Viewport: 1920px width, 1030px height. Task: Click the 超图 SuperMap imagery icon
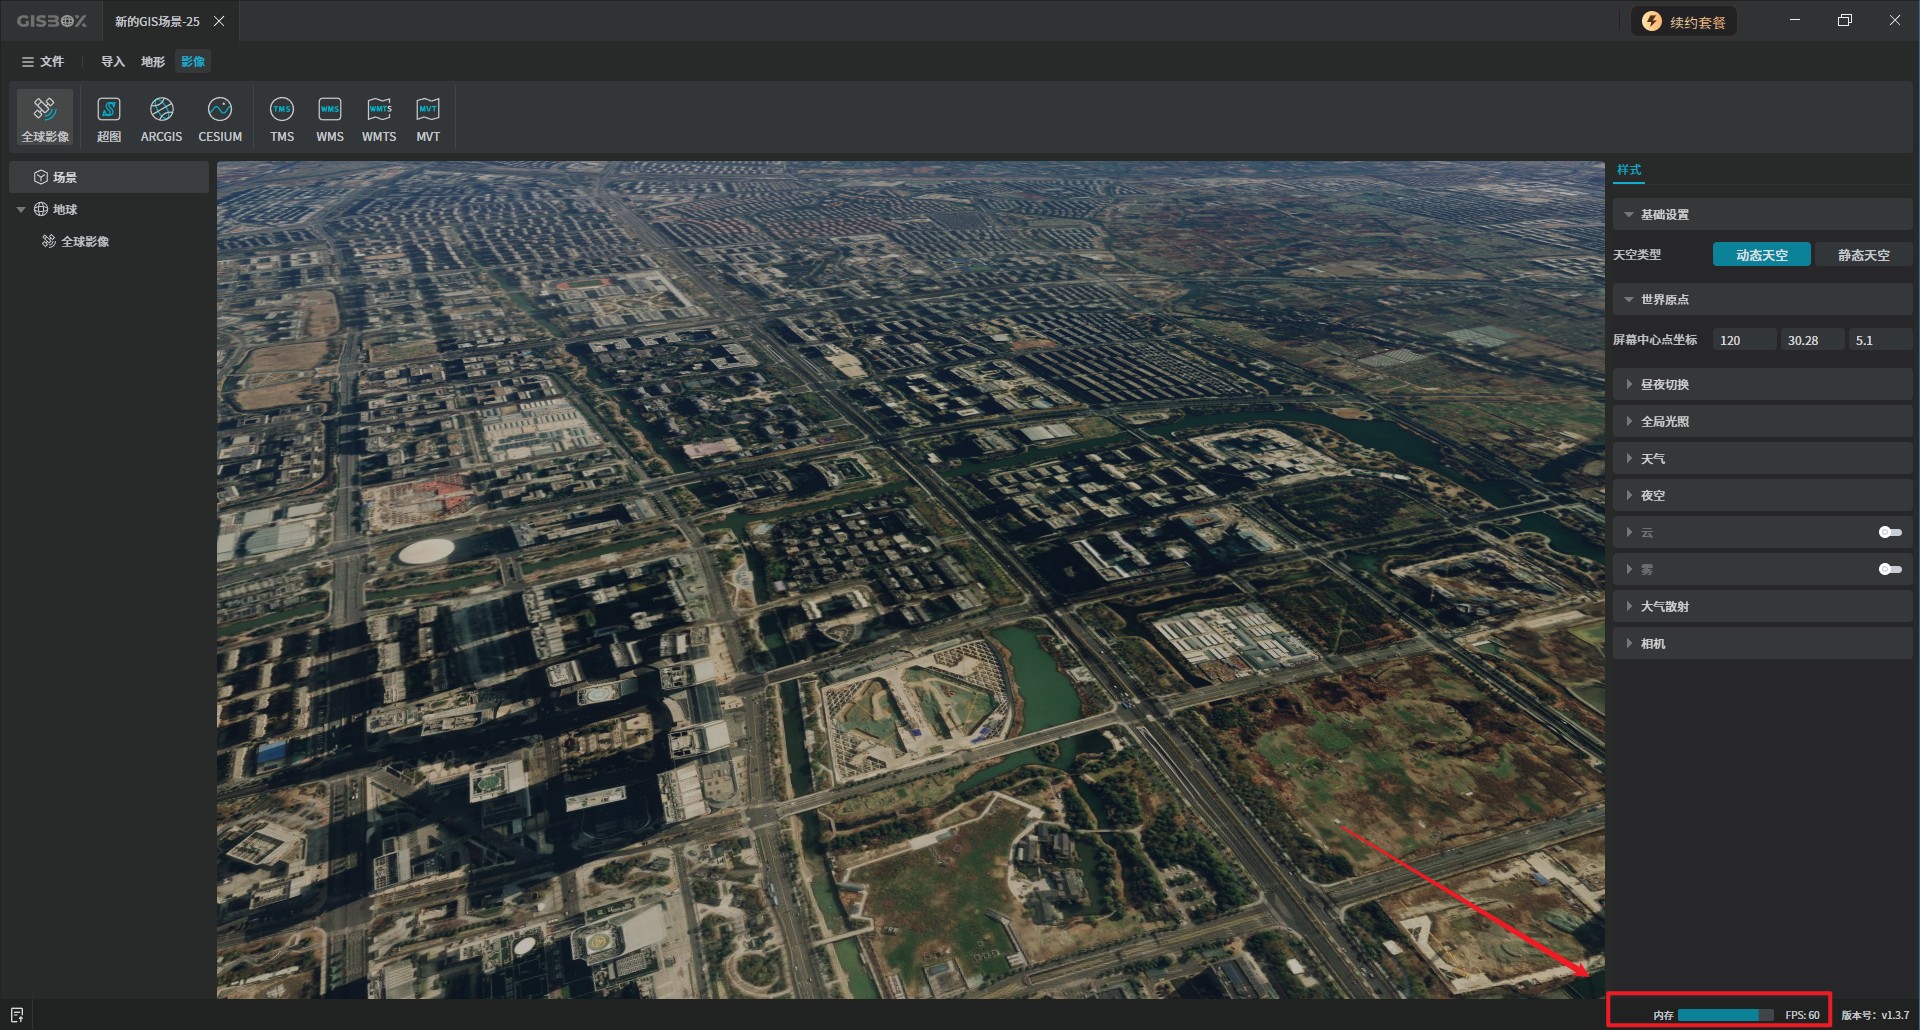pyautogui.click(x=108, y=118)
